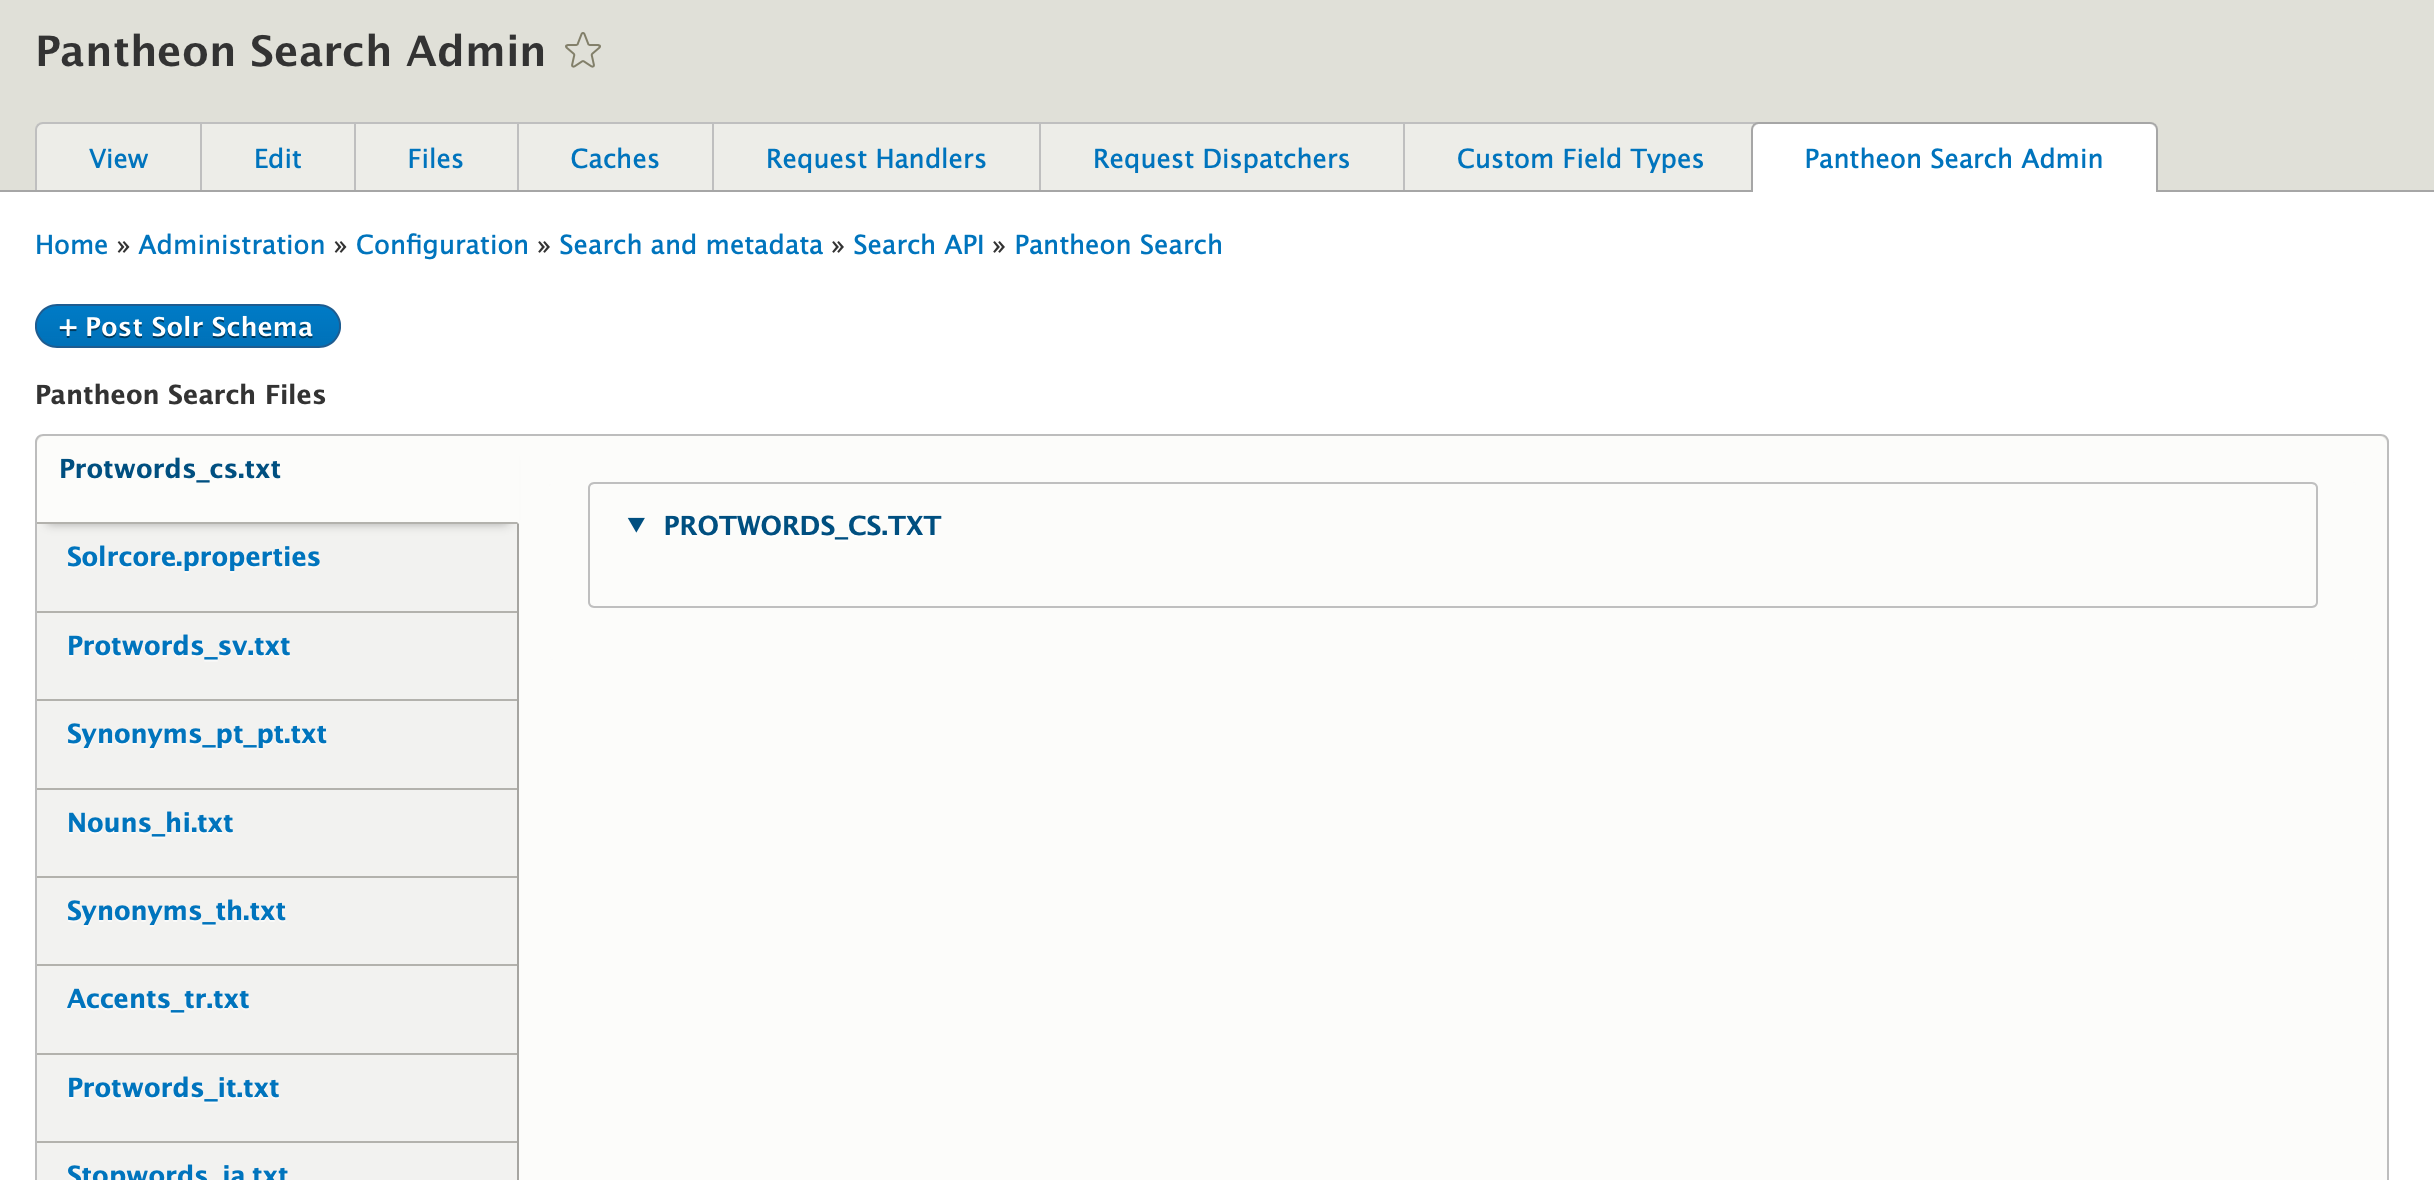The width and height of the screenshot is (2434, 1180).
Task: Add page to shortcuts with star icon
Action: tap(583, 51)
